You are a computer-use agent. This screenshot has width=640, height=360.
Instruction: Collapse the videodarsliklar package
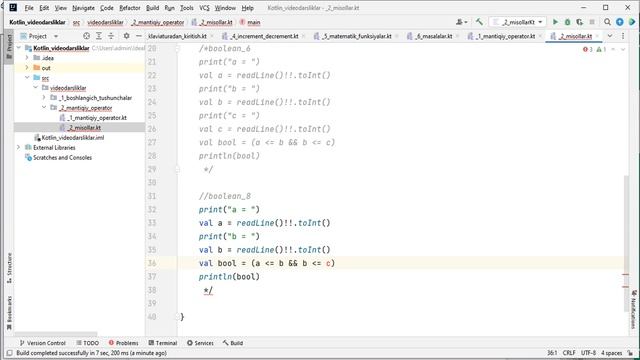pyautogui.click(x=36, y=88)
